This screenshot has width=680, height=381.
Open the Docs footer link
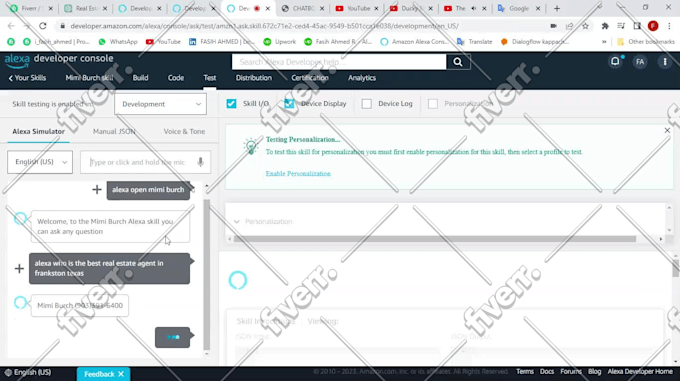tap(547, 371)
